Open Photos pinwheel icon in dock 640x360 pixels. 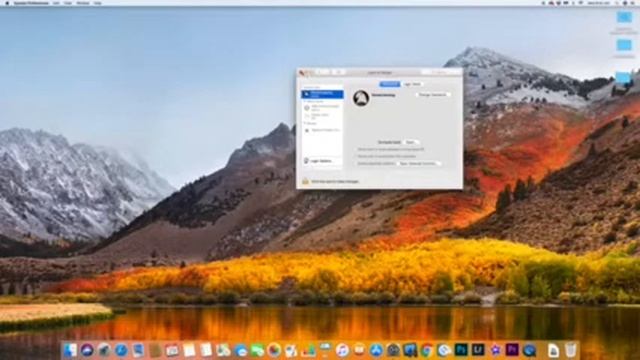(273, 350)
